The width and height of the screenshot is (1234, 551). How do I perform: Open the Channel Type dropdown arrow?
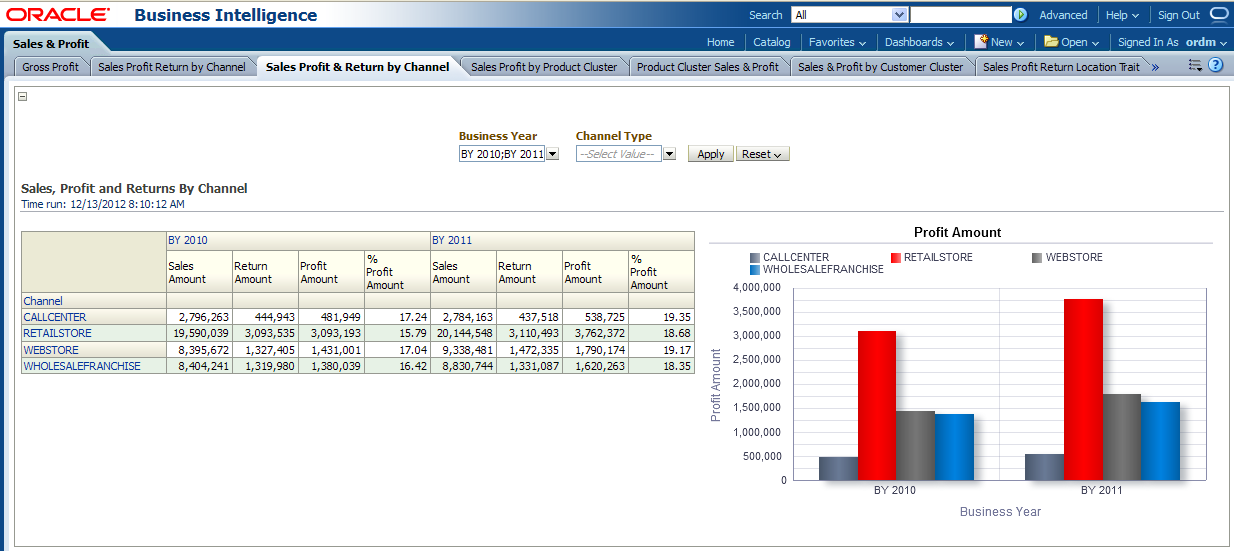point(670,154)
